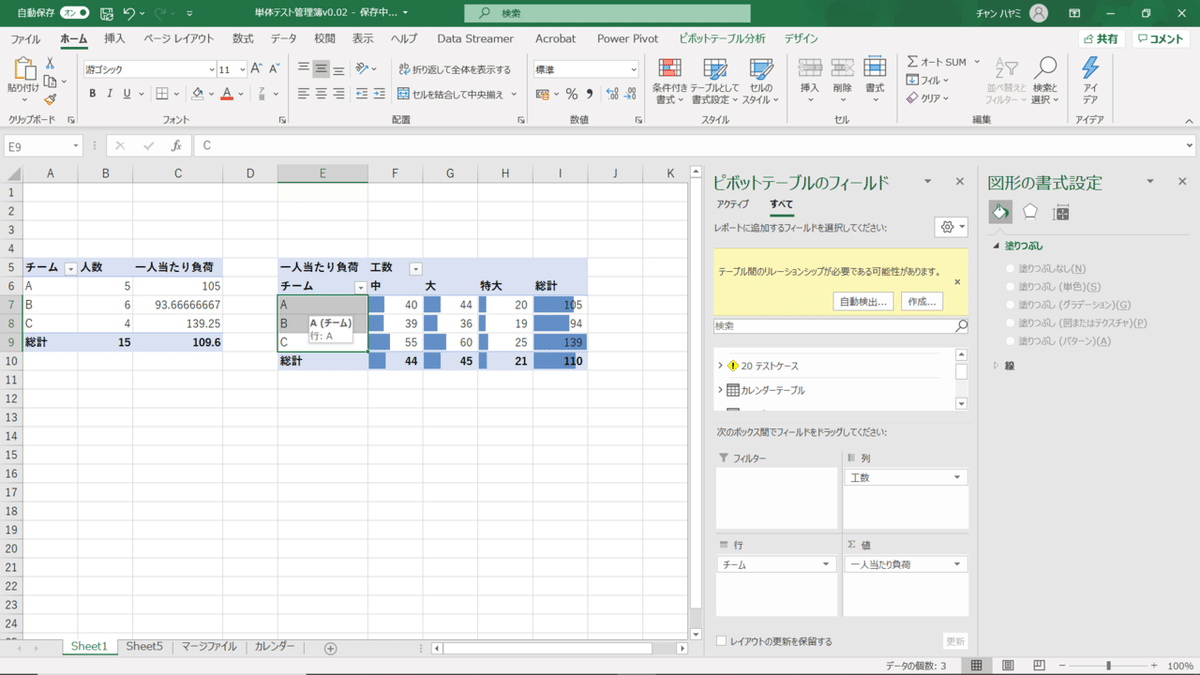The width and height of the screenshot is (1200, 675).
Task: Select Pattern fill (パターン) radio button
Action: tap(1010, 341)
